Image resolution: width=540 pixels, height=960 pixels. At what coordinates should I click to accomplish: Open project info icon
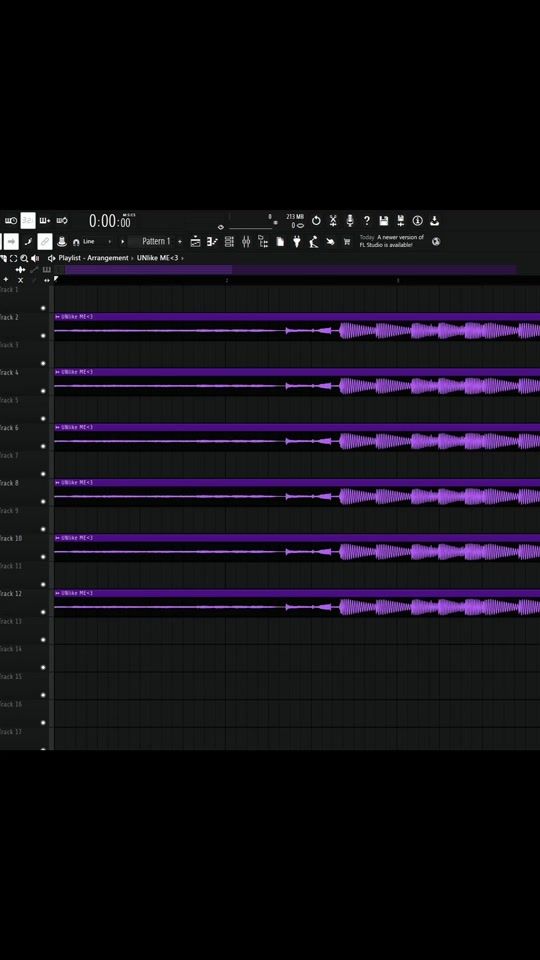coord(418,220)
